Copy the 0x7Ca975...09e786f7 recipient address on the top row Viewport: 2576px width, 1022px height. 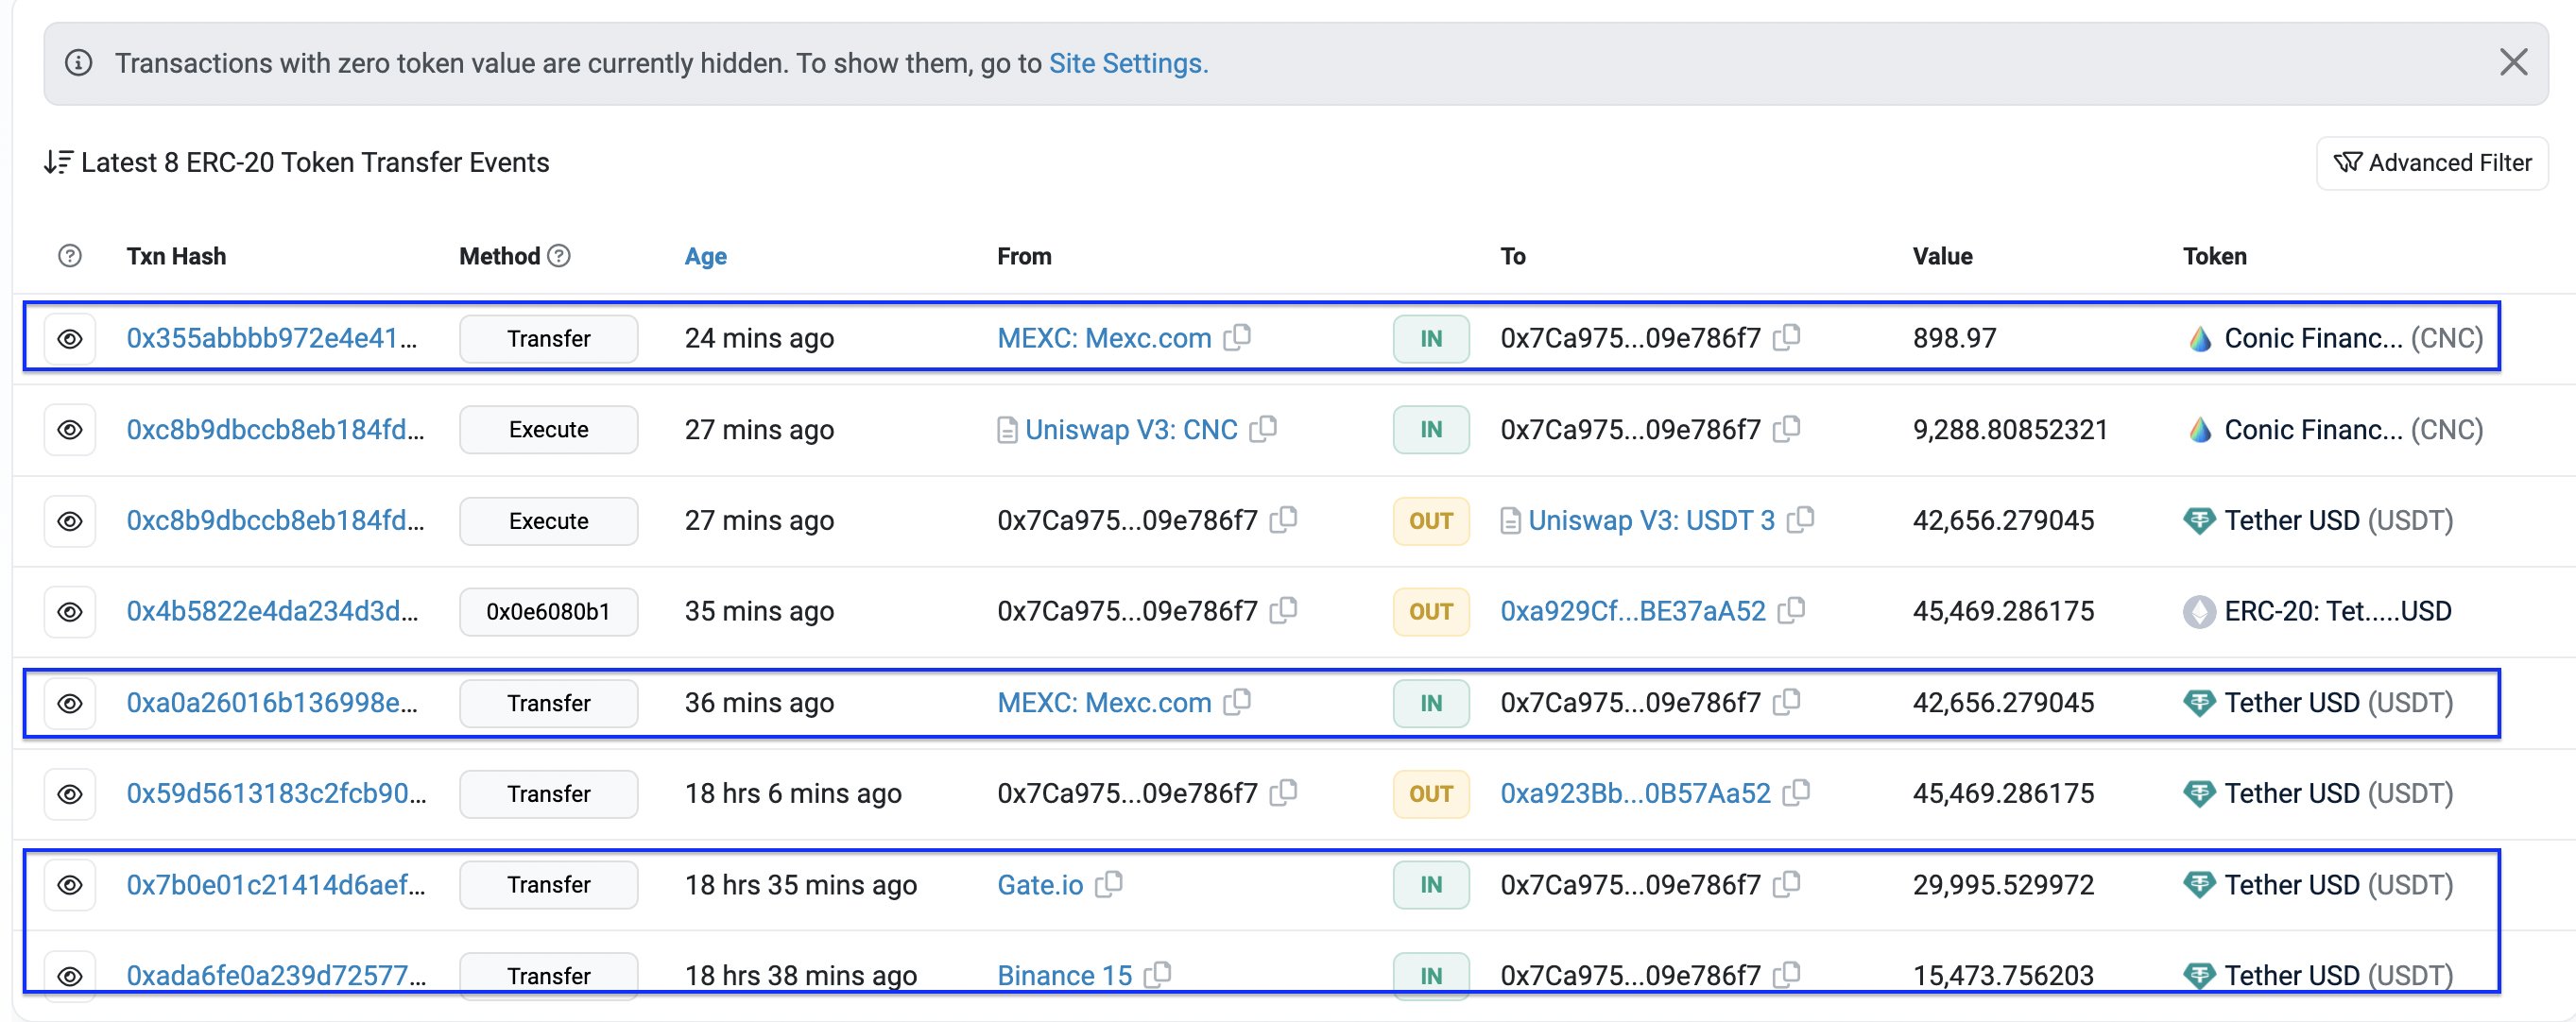click(1789, 338)
